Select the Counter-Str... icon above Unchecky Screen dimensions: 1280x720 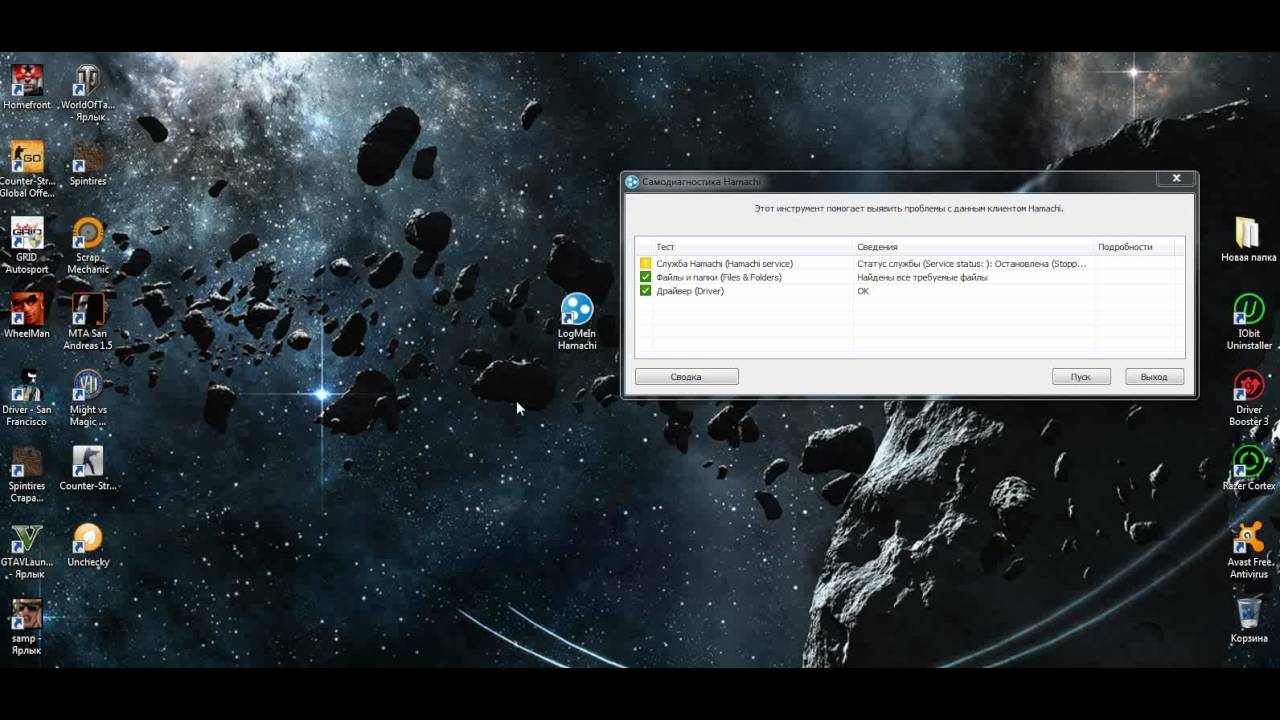(x=88, y=467)
